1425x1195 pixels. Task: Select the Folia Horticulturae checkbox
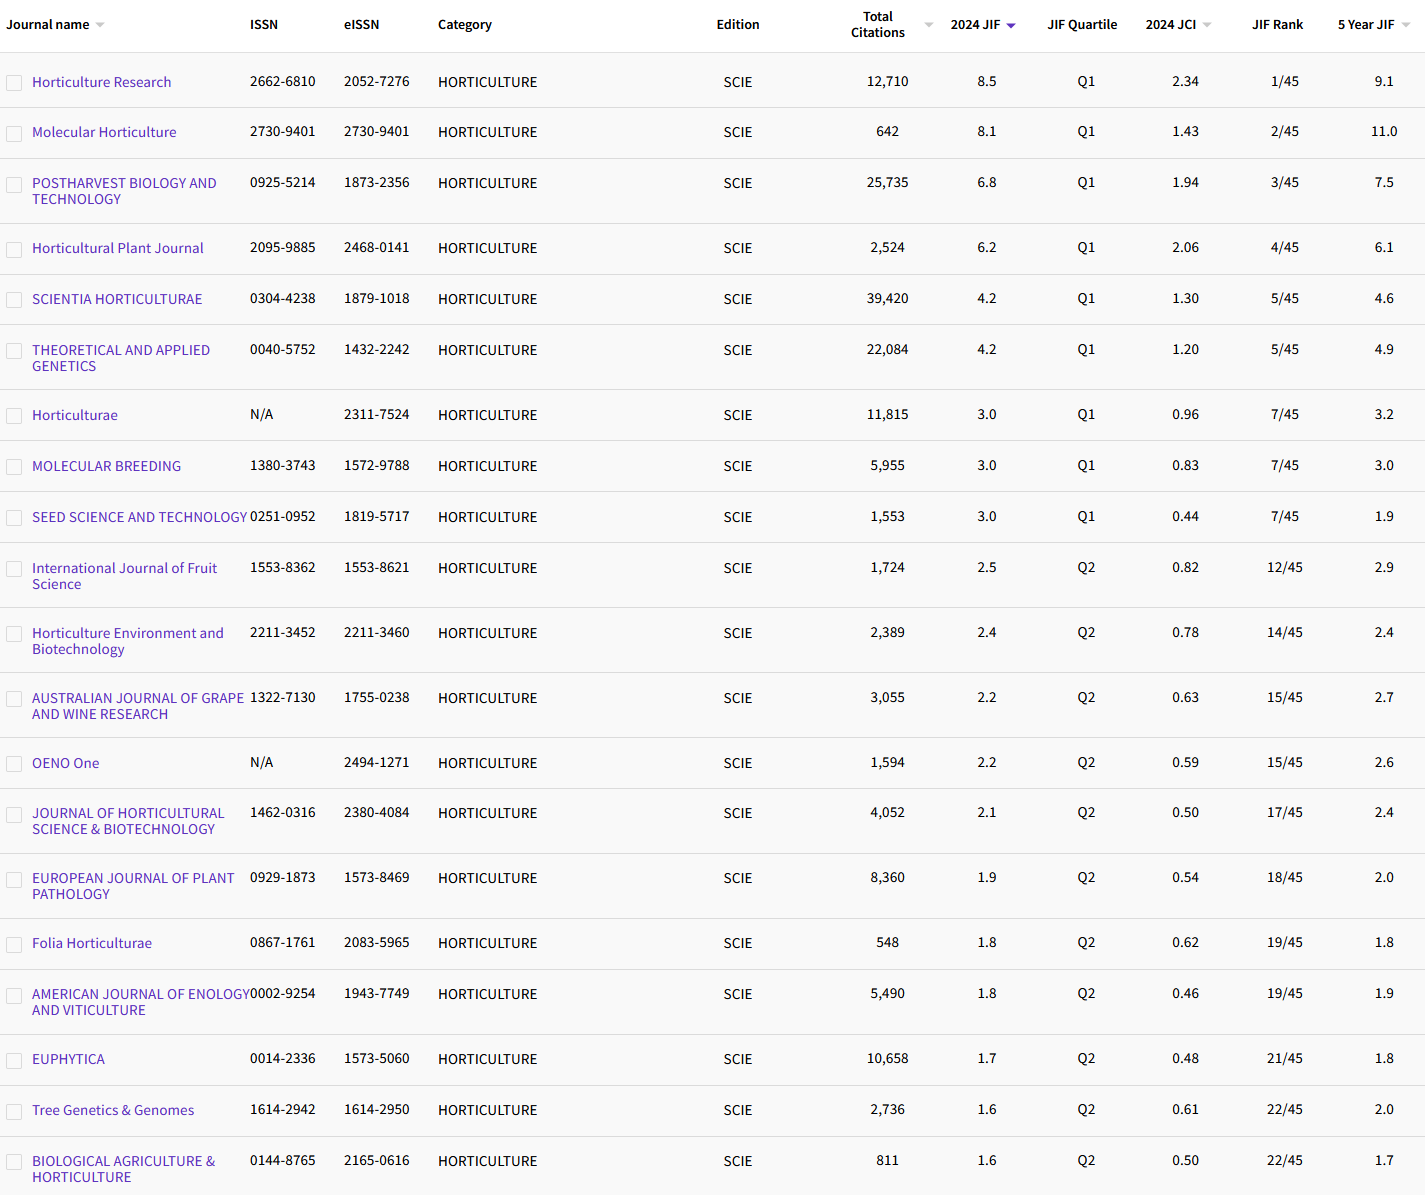click(14, 945)
